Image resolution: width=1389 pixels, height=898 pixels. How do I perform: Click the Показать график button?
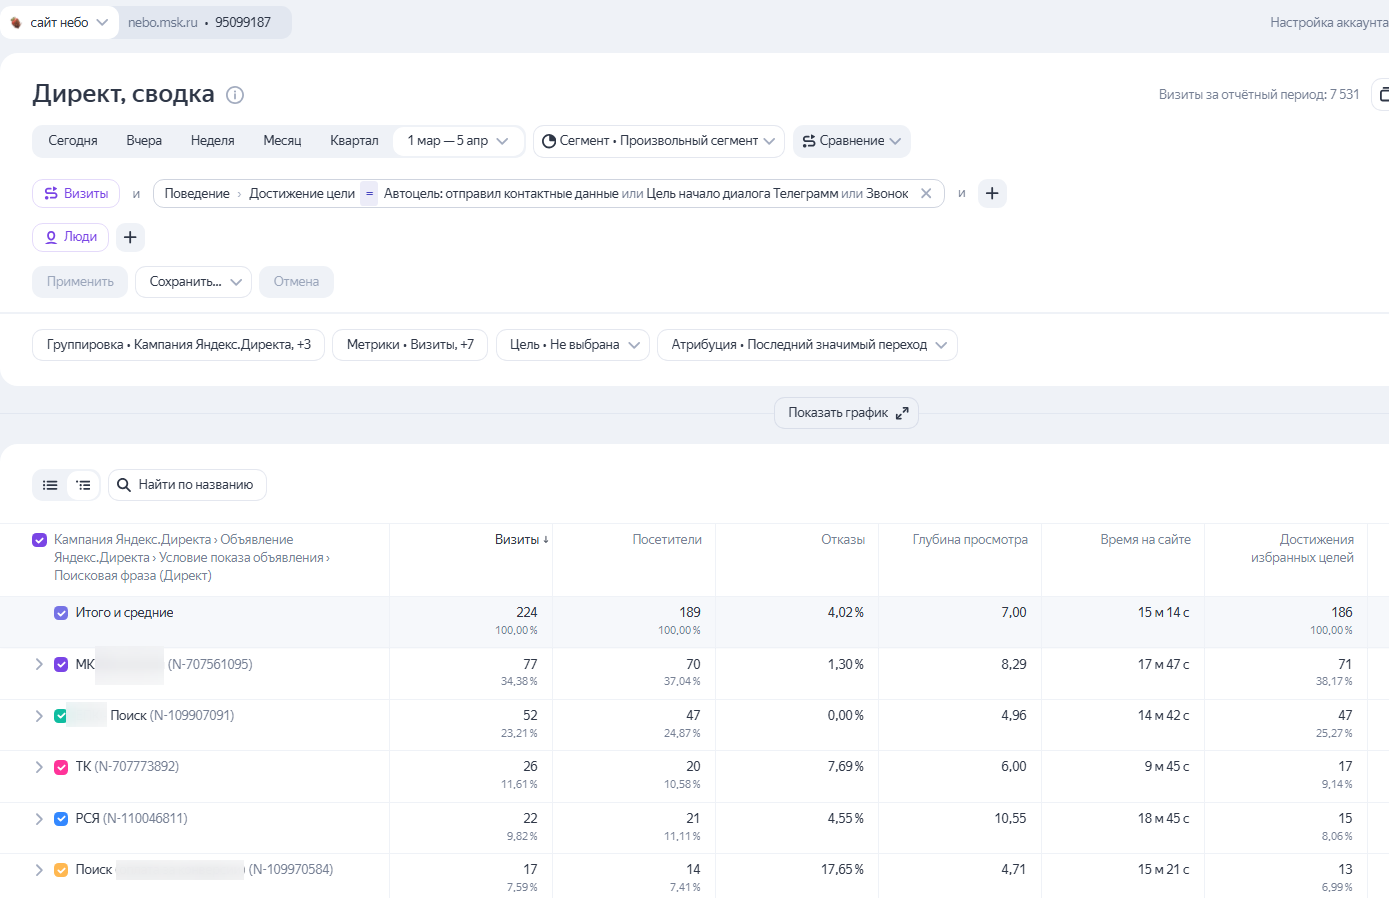846,413
